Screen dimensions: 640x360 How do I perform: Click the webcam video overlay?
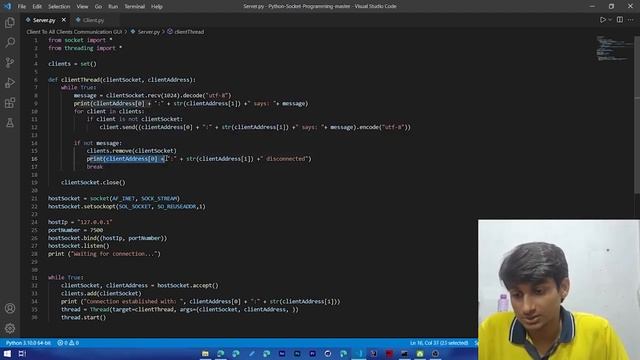(x=559, y=290)
